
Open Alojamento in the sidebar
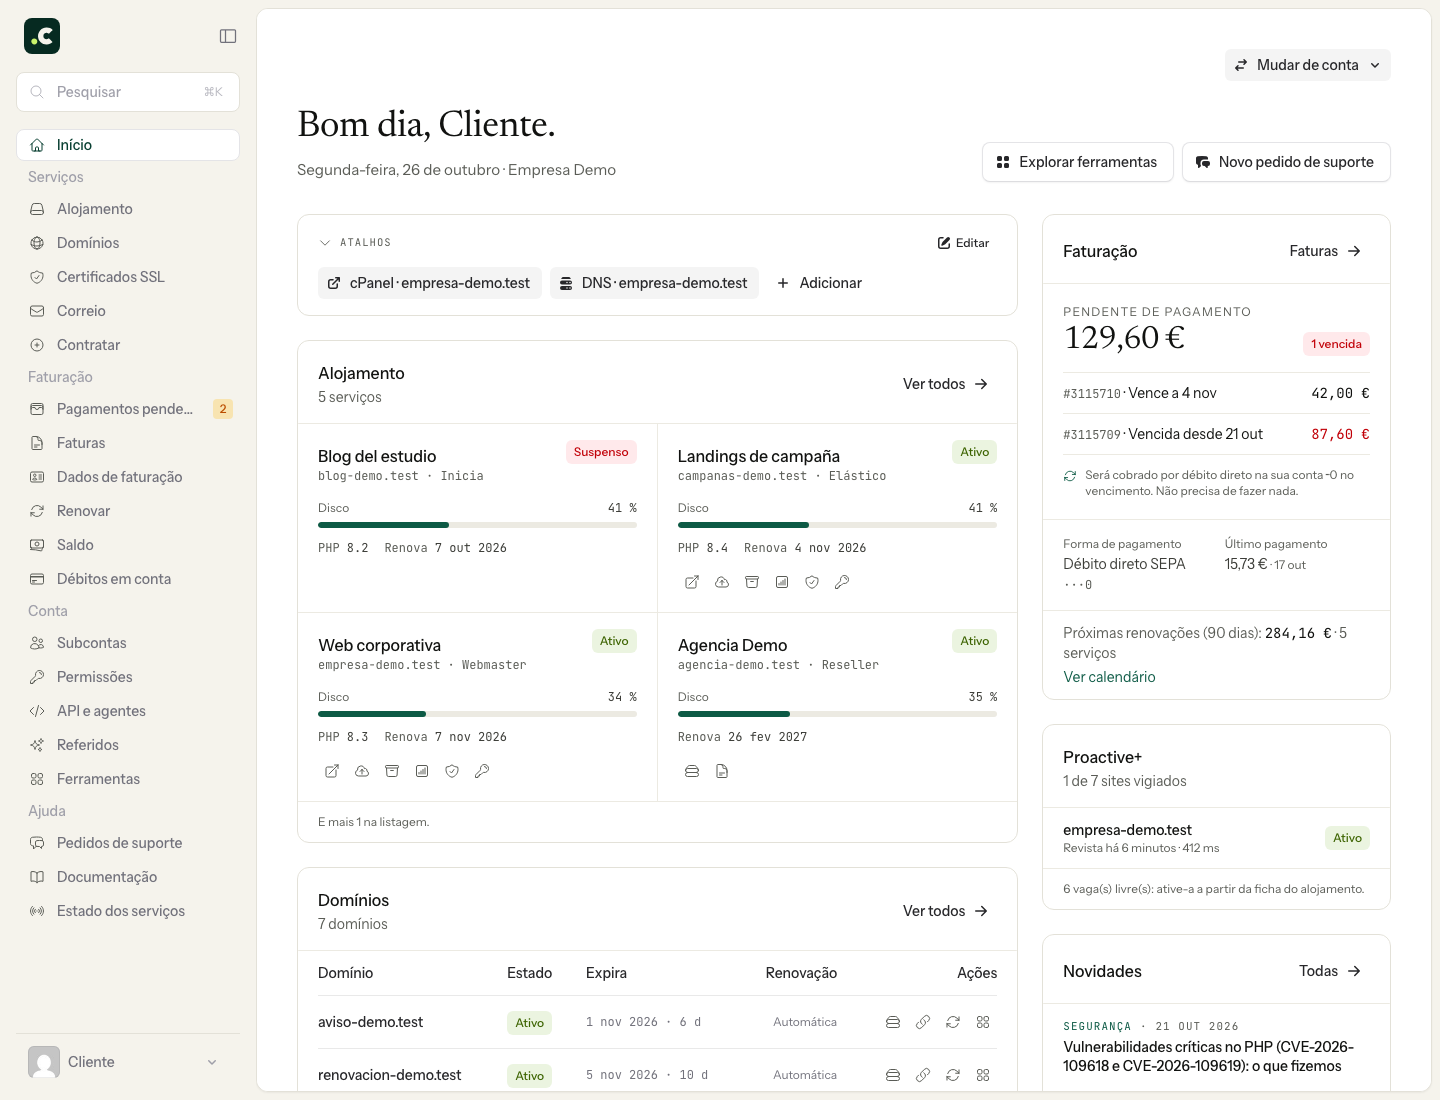tap(128, 209)
